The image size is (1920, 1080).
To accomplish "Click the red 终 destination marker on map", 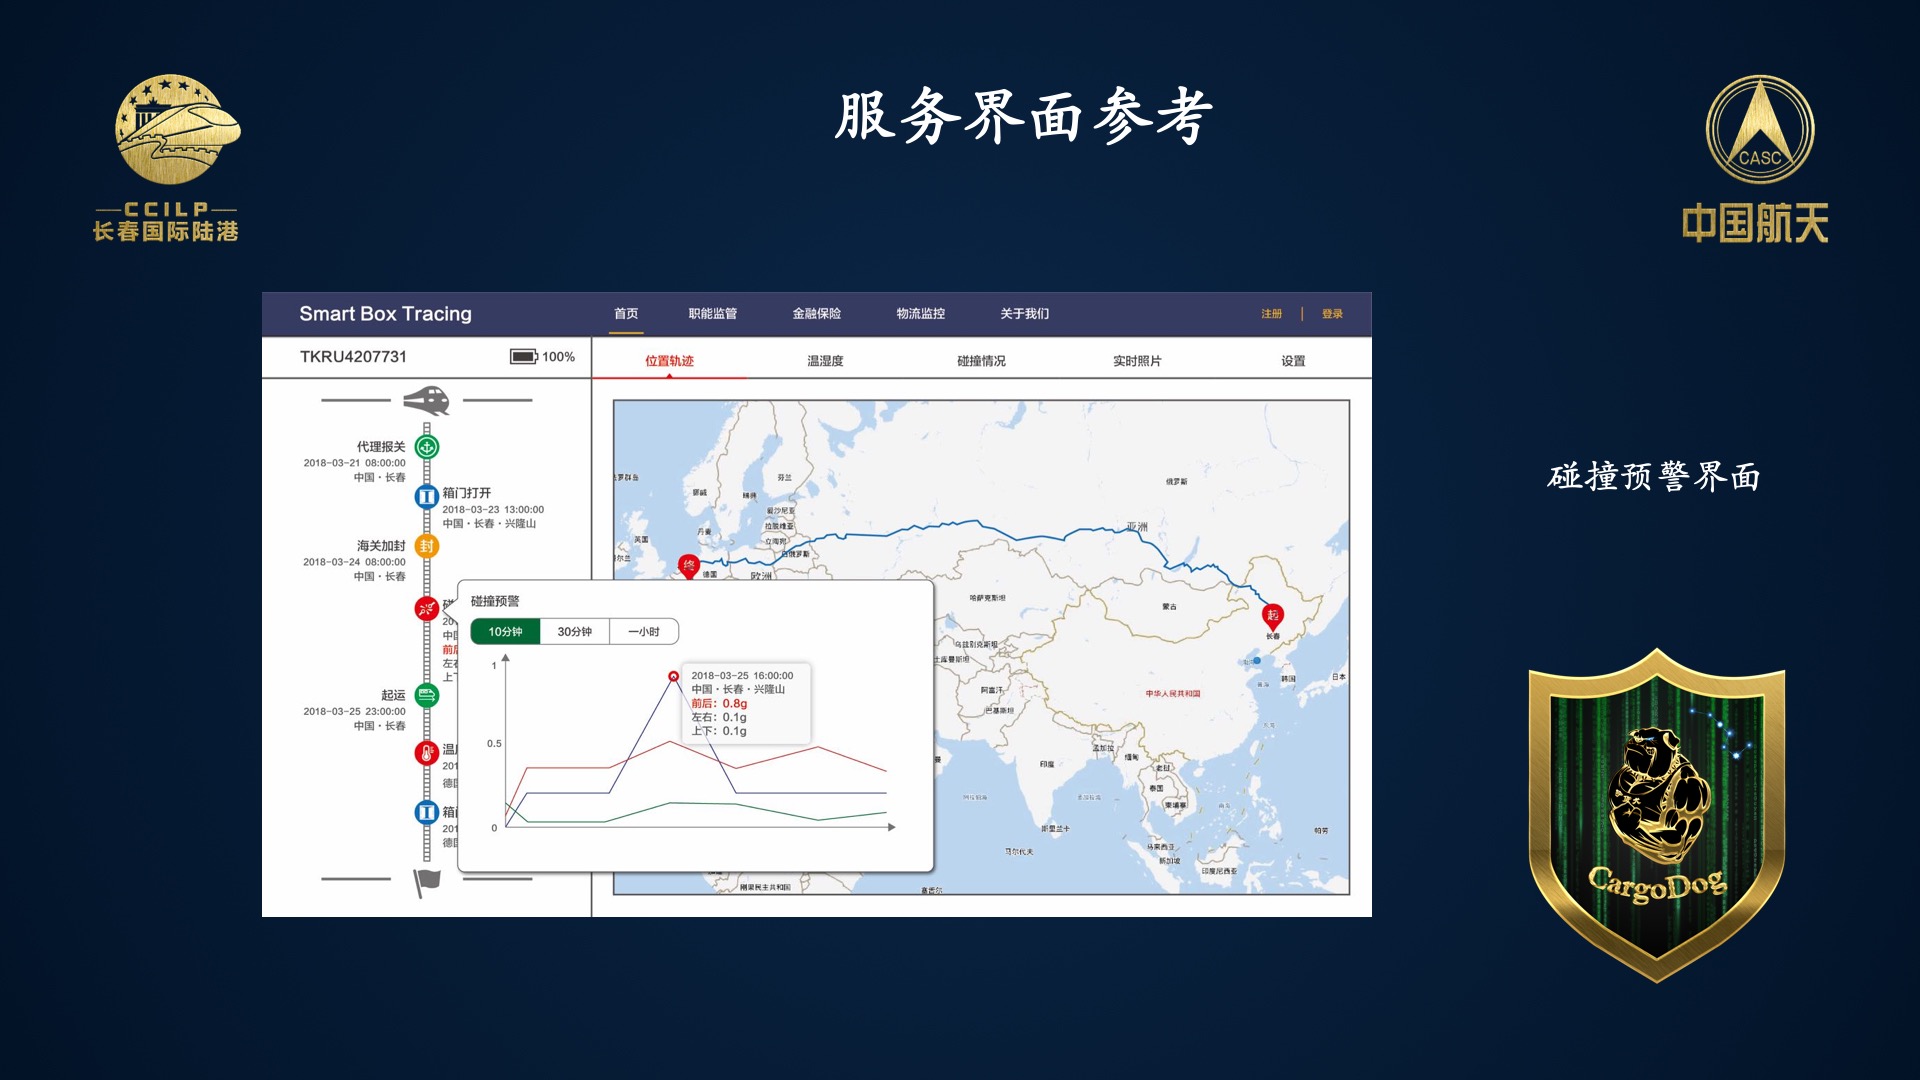I will (688, 567).
